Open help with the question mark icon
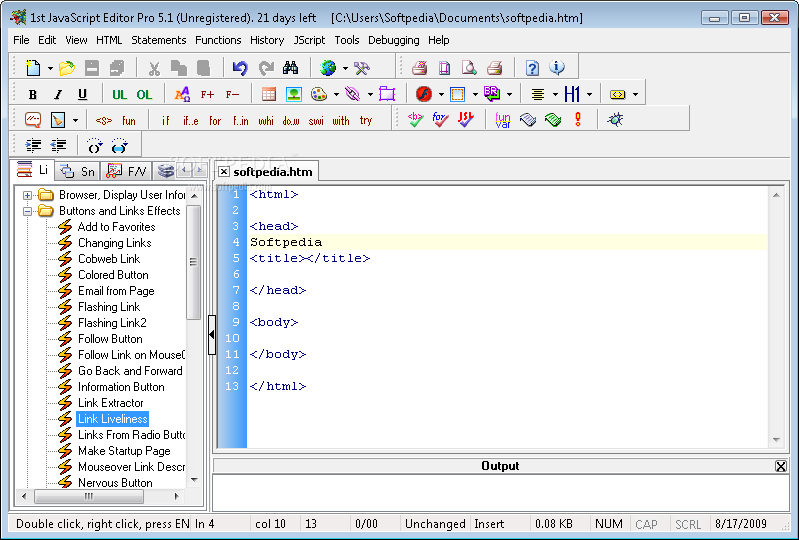799x540 pixels. coord(532,68)
